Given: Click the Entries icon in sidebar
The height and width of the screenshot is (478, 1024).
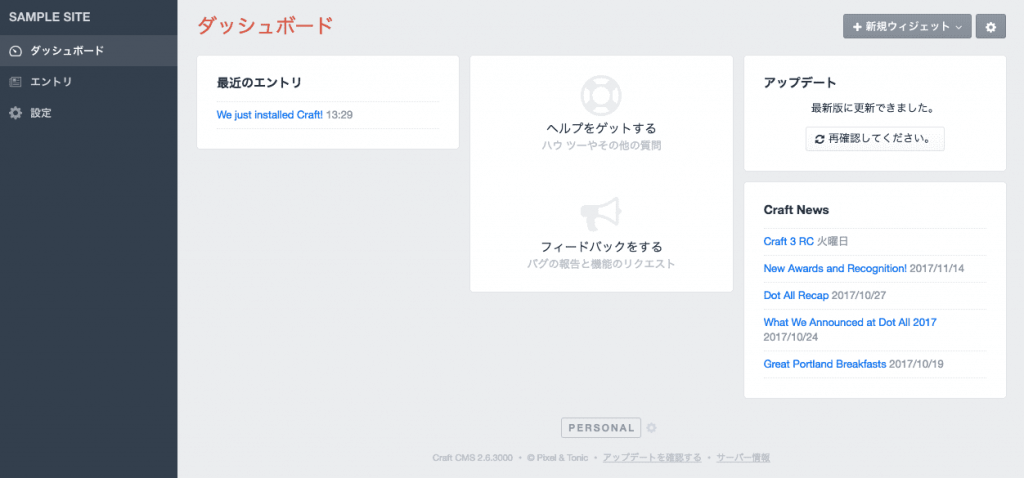Looking at the screenshot, I should 15,81.
